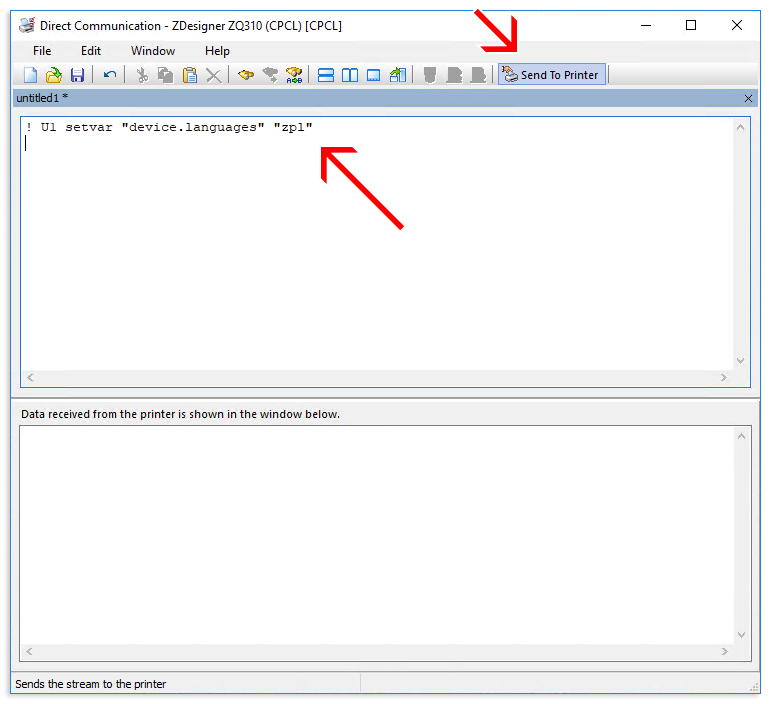
Task: Save the document with the floppy disk icon
Action: pos(77,75)
